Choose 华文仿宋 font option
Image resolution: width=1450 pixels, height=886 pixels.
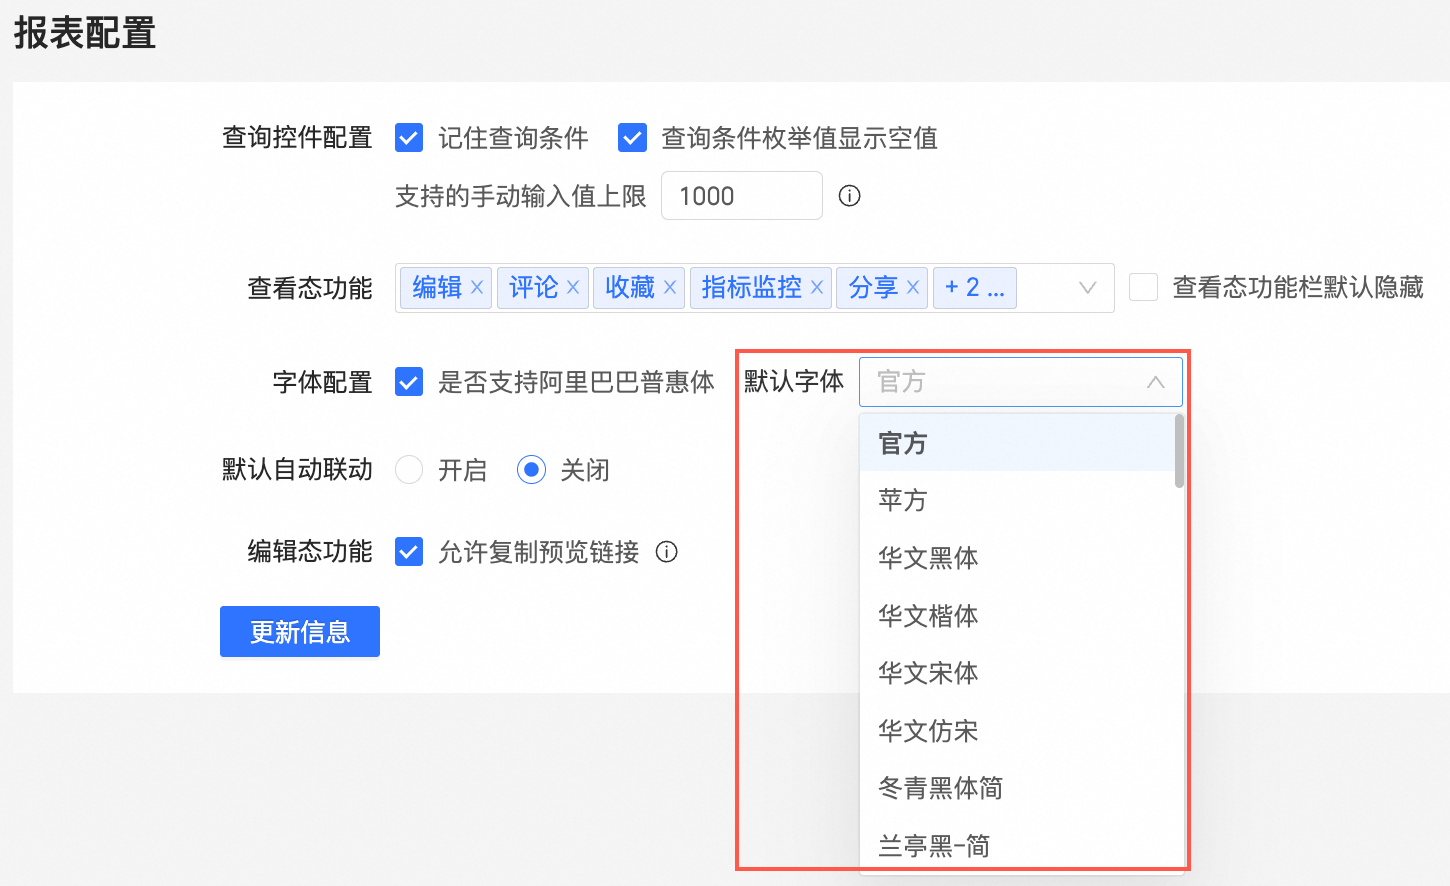point(1017,731)
